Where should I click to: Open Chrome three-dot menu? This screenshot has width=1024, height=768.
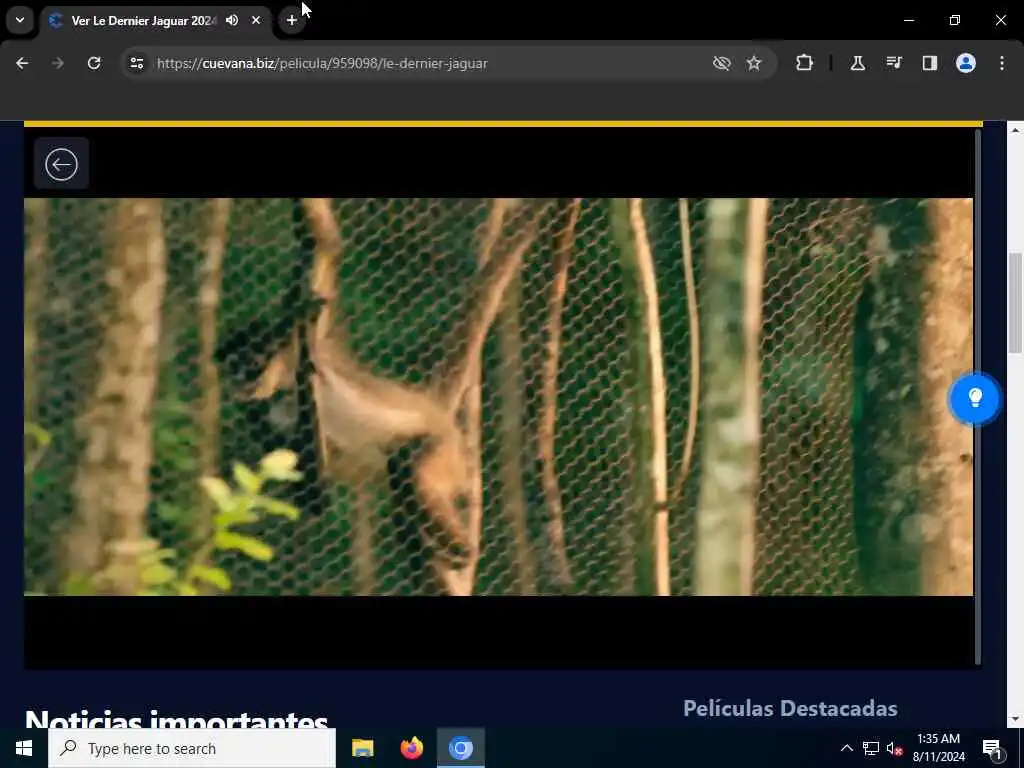tap(1002, 63)
